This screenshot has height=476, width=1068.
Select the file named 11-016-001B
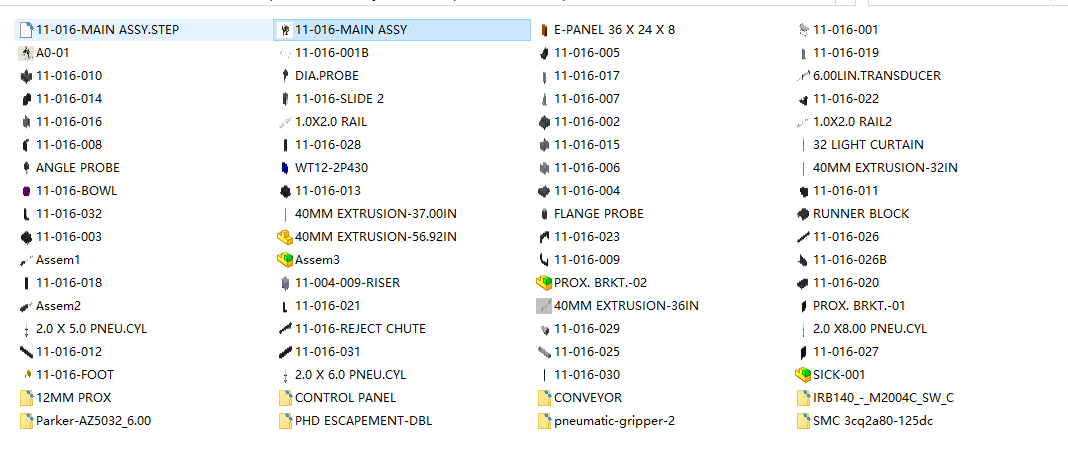click(333, 53)
